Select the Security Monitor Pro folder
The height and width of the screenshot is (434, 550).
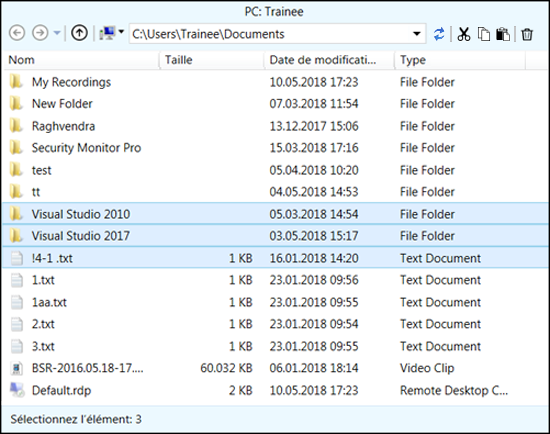[275, 148]
